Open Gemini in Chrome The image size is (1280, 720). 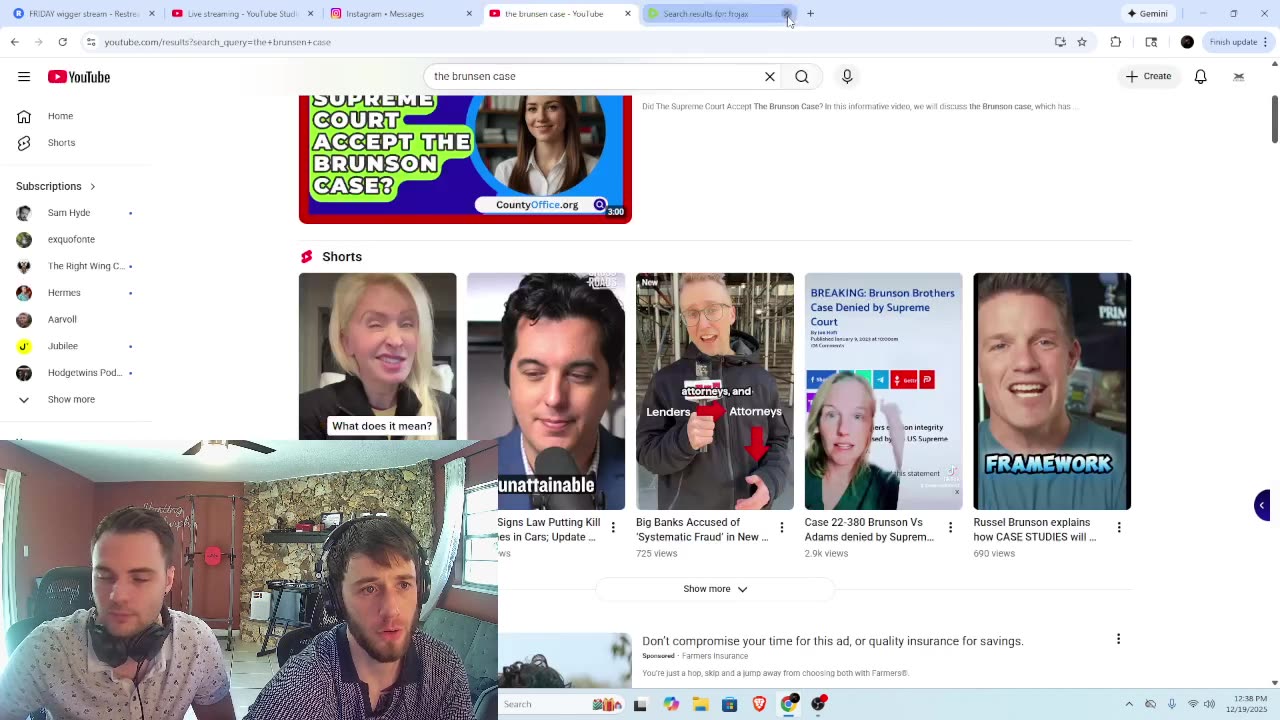tap(1147, 14)
